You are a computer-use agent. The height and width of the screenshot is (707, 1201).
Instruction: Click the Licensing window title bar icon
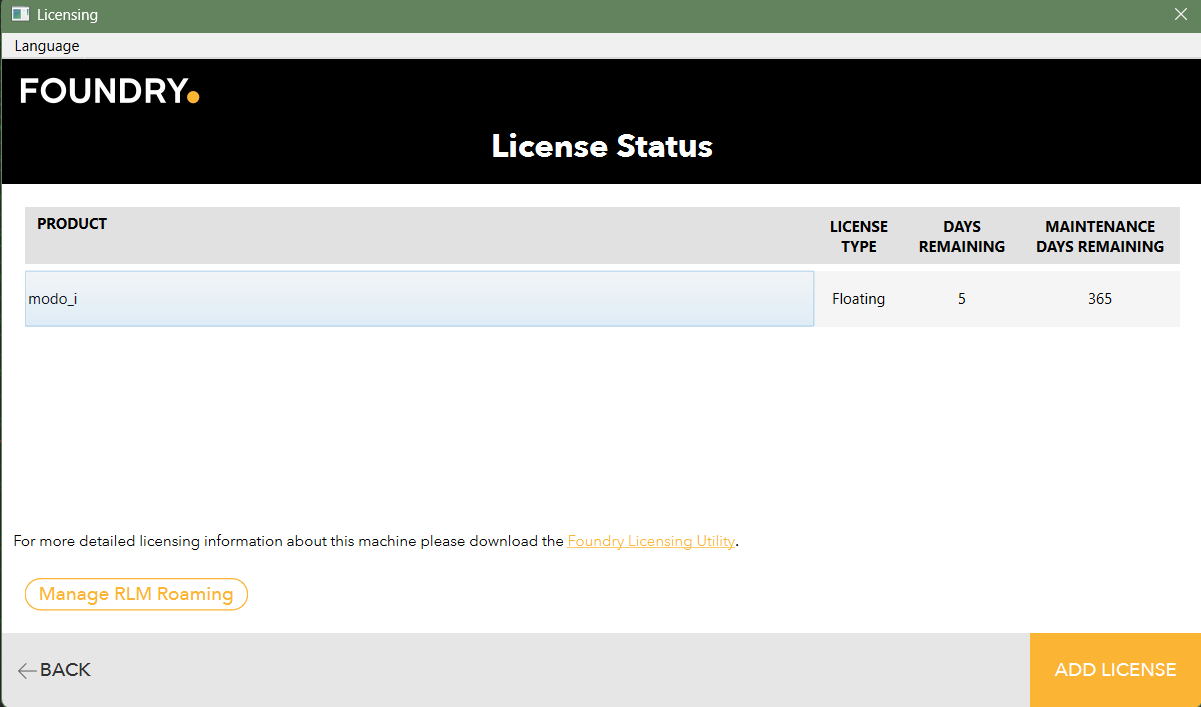[x=19, y=15]
